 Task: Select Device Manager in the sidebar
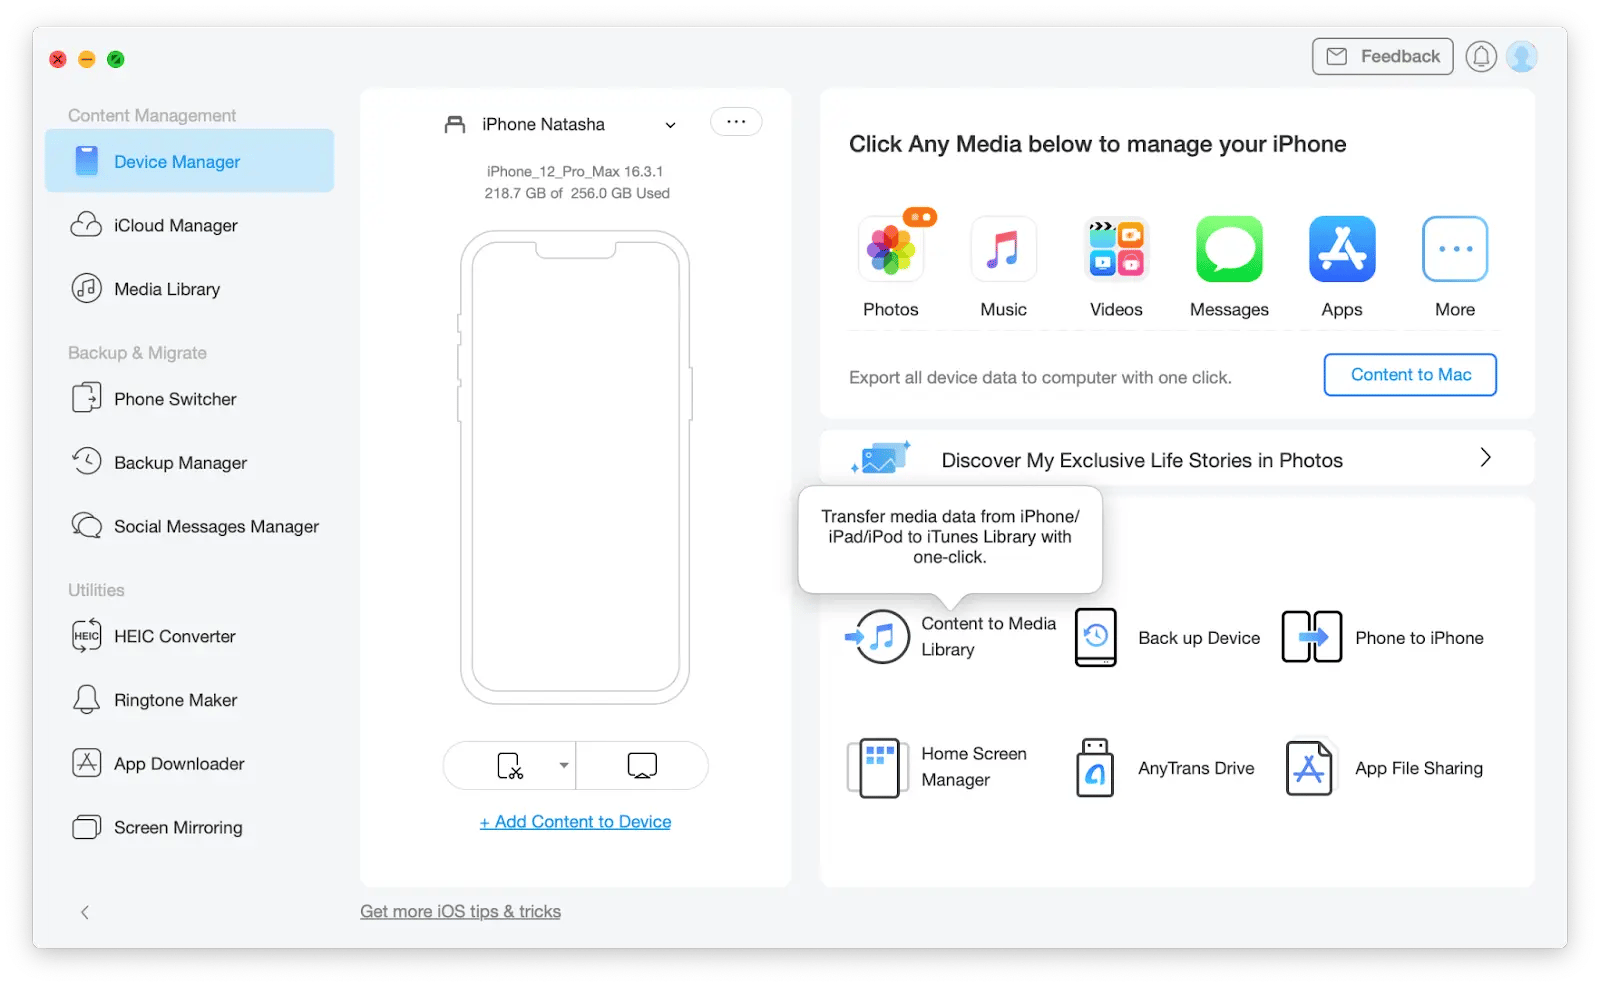click(189, 161)
